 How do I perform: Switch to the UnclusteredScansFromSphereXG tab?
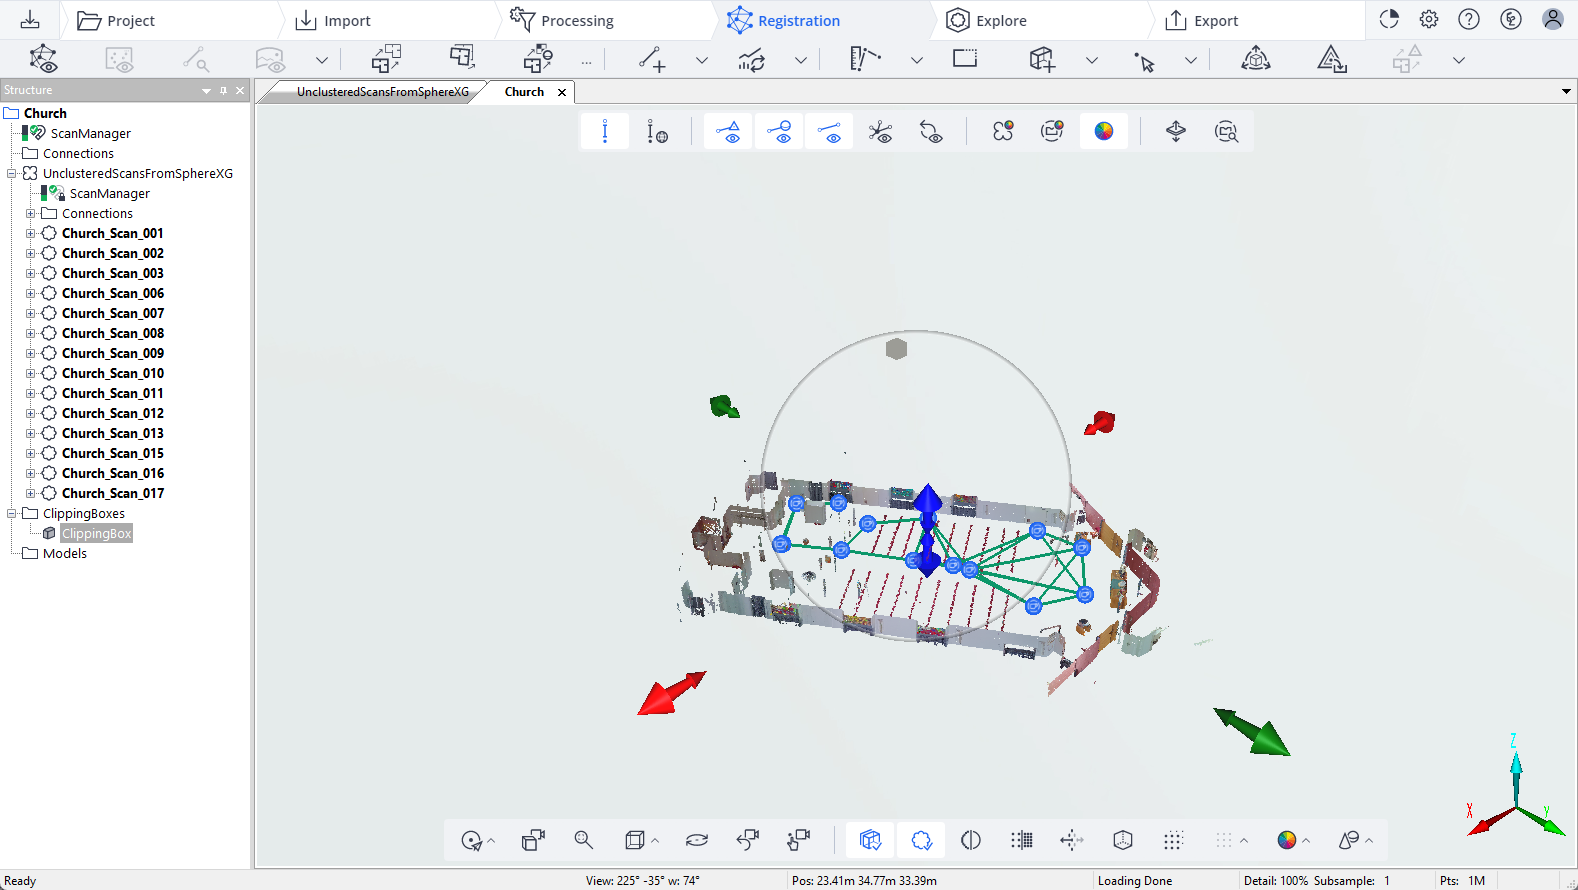tap(382, 92)
